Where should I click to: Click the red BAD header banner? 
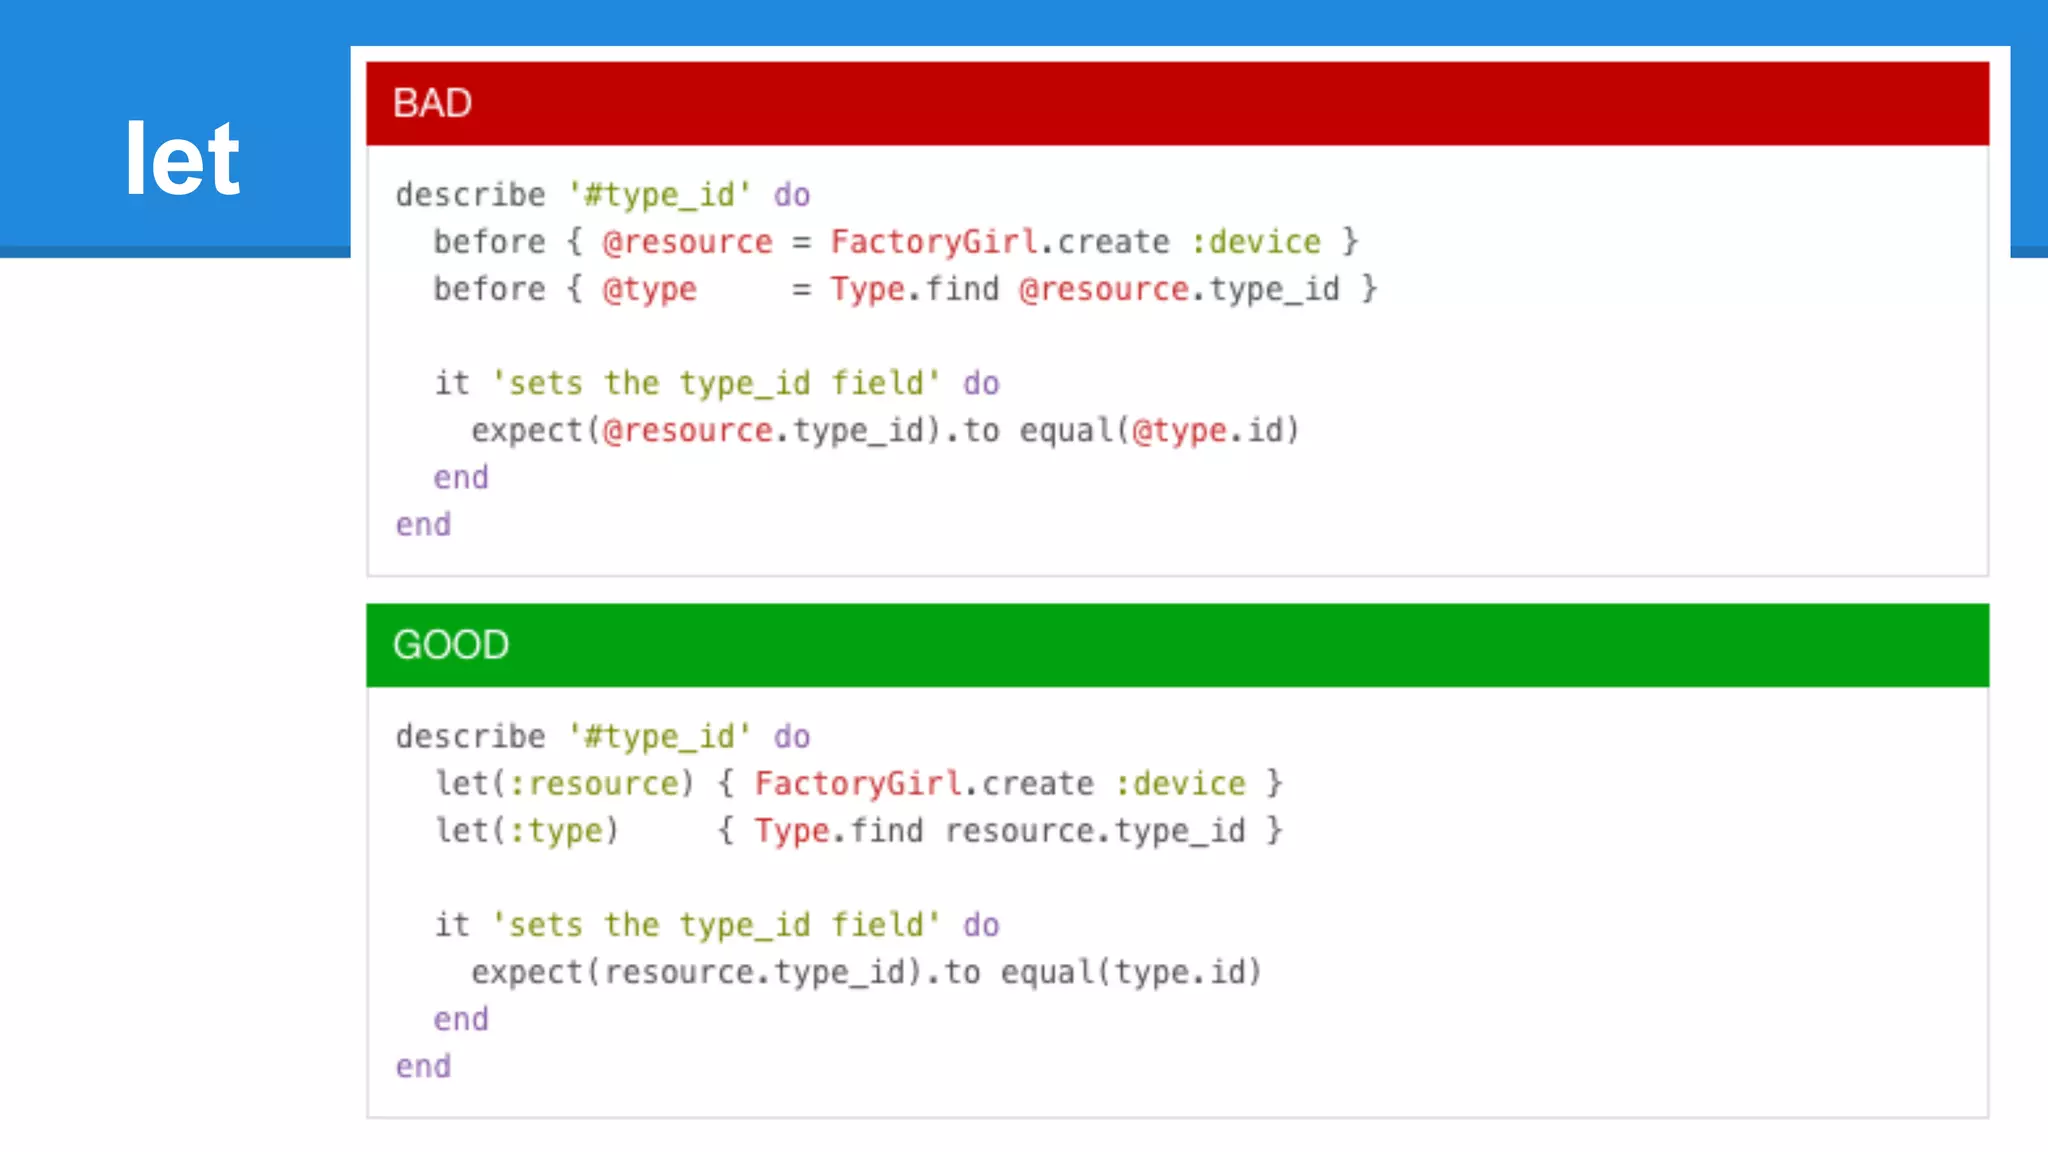pos(1177,104)
